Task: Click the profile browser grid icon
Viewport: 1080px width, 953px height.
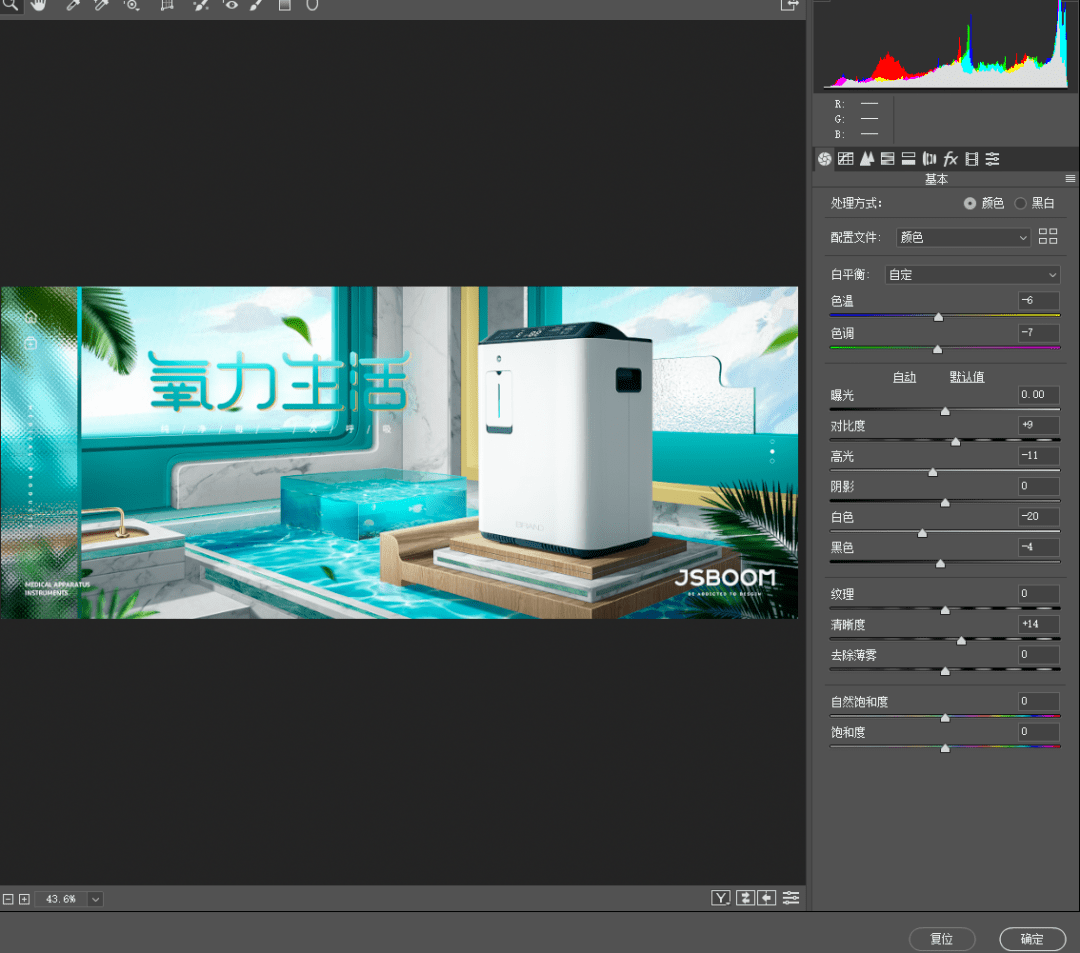Action: [x=1048, y=237]
